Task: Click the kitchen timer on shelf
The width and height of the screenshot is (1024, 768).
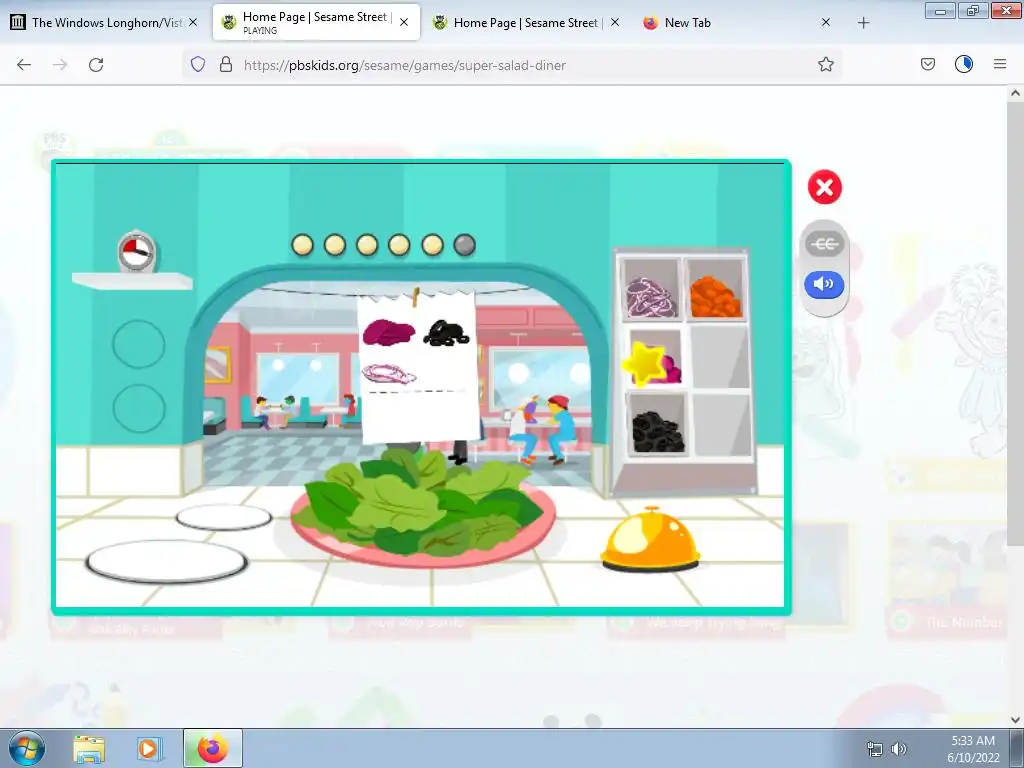Action: (x=136, y=251)
